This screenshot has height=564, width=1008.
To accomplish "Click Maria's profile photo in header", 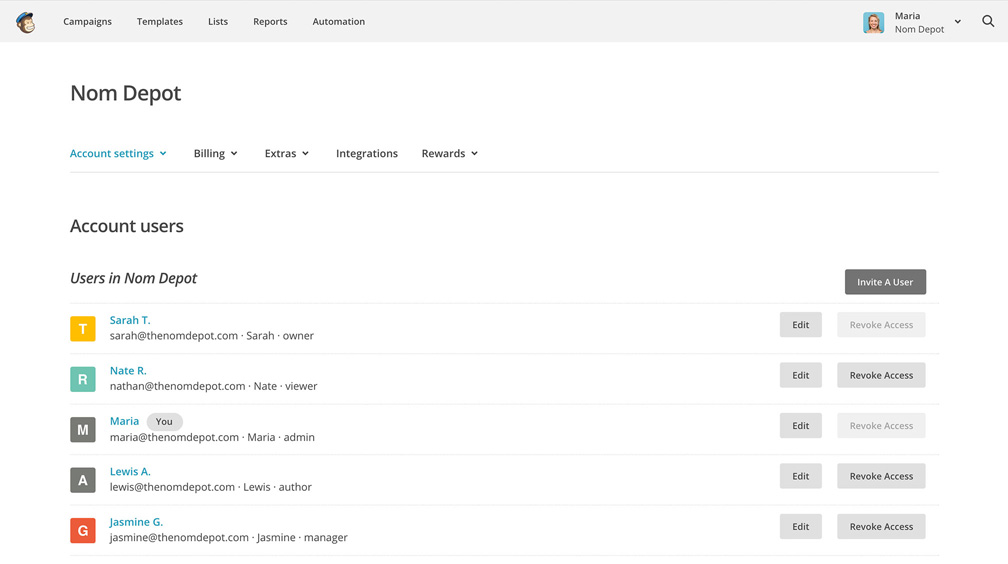I will tap(873, 22).
